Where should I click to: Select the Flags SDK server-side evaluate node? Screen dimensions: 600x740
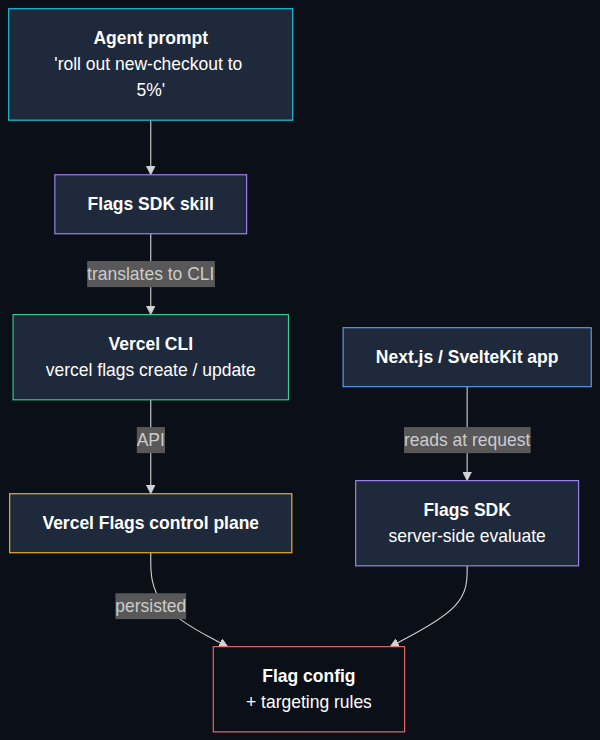[467, 523]
